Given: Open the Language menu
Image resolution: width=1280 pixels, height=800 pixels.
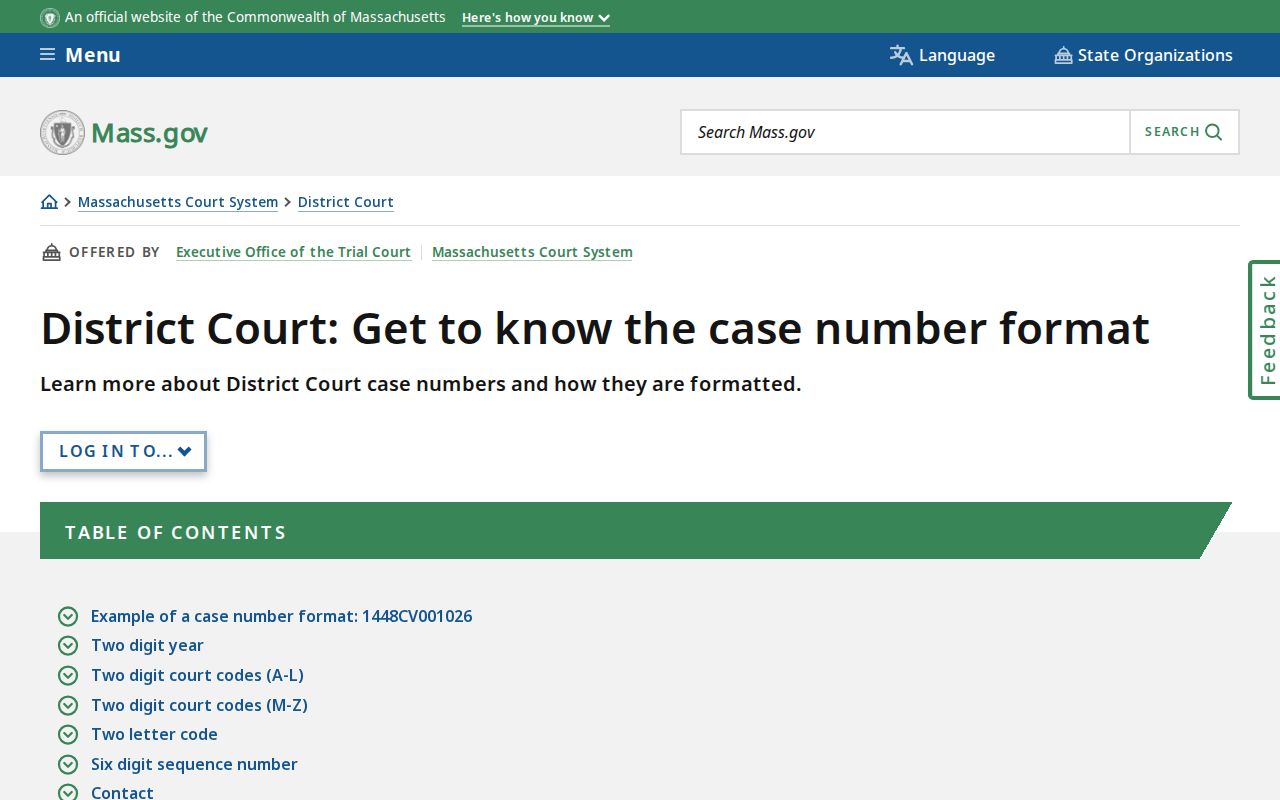Looking at the screenshot, I should point(942,55).
